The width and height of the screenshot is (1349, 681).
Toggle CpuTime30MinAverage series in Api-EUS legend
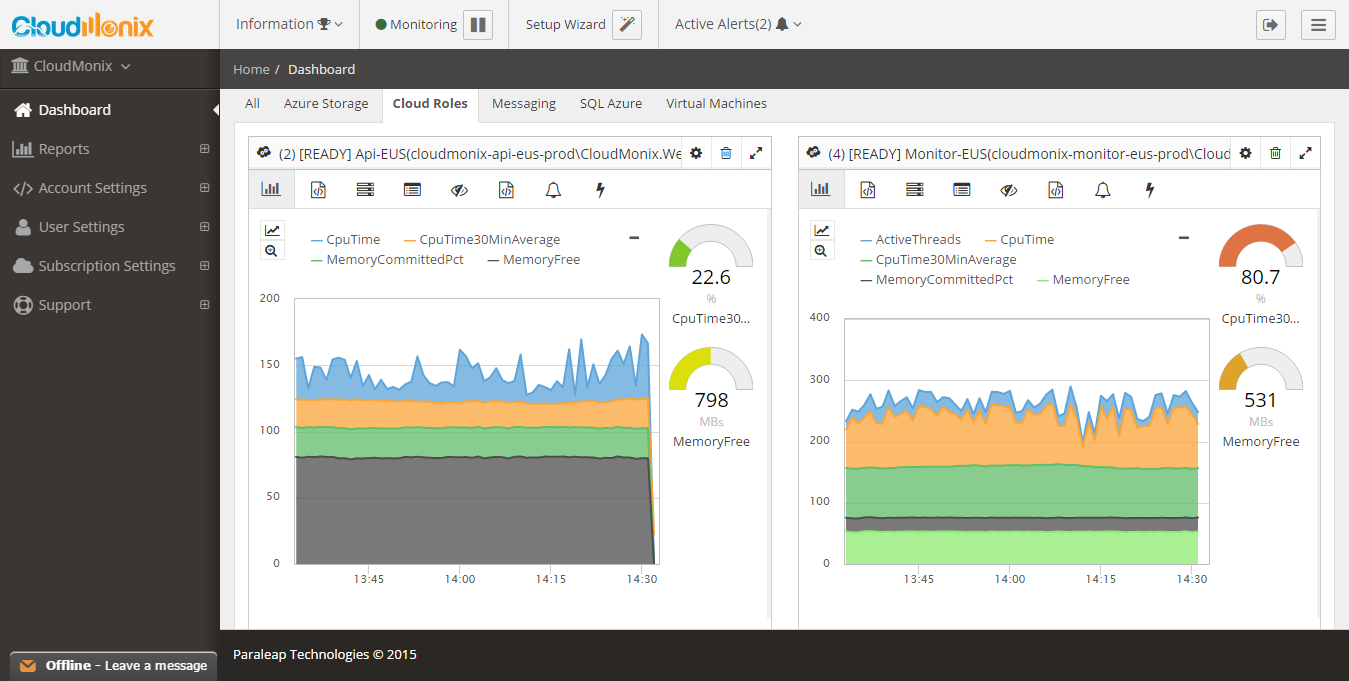click(x=482, y=240)
